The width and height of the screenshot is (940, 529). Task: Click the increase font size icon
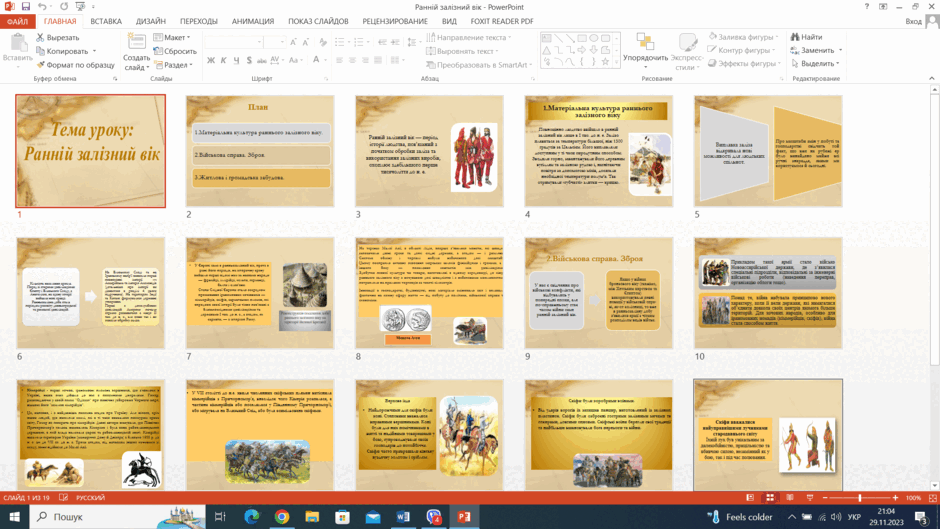point(293,42)
